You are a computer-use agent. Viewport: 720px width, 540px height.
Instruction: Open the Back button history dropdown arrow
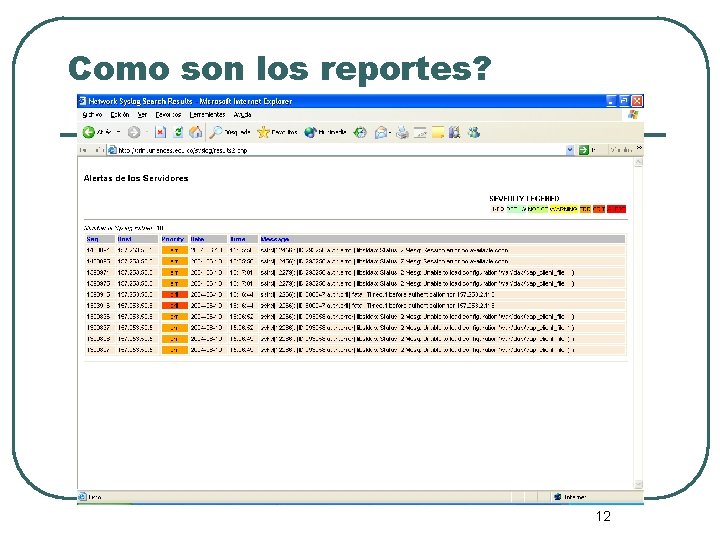(x=118, y=132)
